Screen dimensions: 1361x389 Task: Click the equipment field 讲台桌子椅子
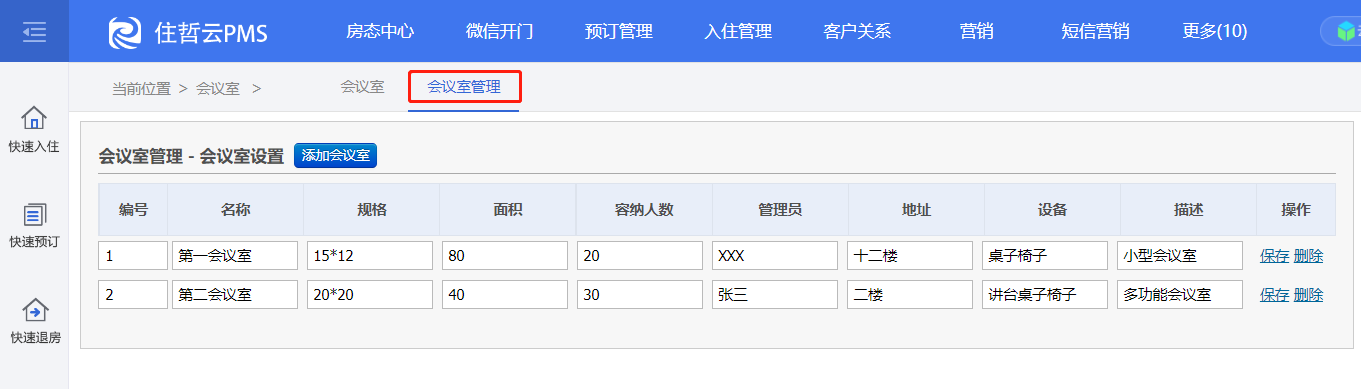pos(1045,295)
